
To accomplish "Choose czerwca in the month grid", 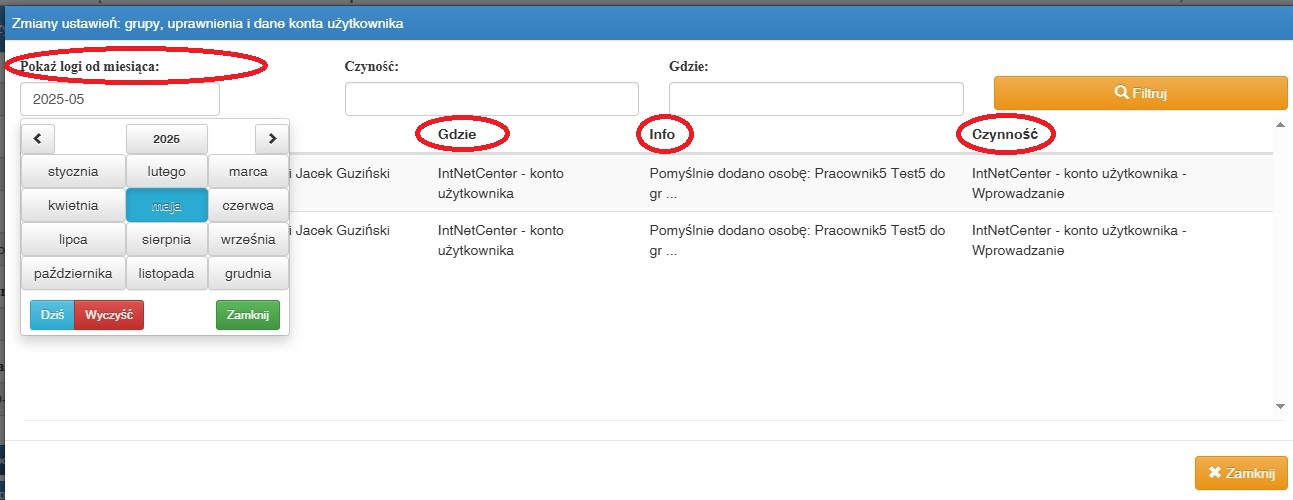I will [248, 205].
